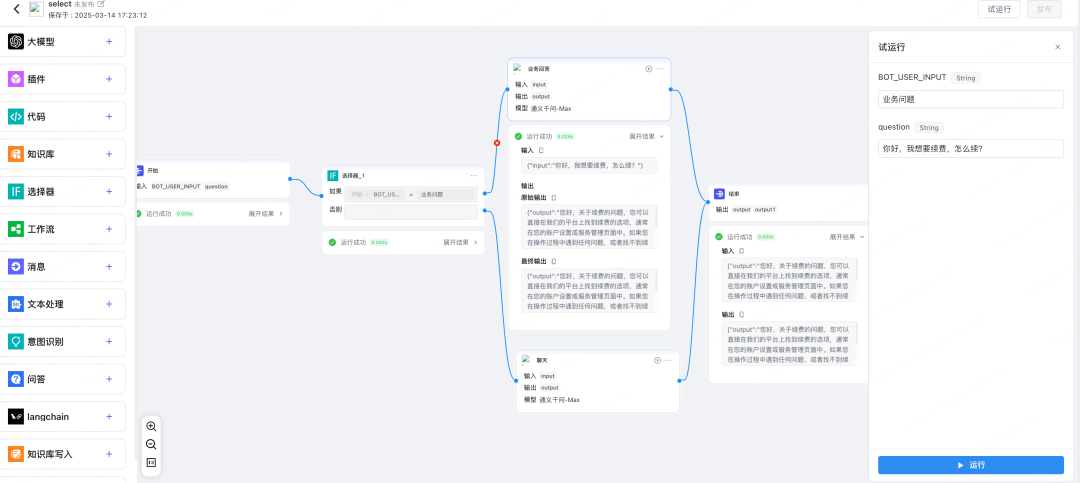Open the 开始 - BOT_US.. condition variable selector
This screenshot has width=1080, height=483.
[375, 194]
